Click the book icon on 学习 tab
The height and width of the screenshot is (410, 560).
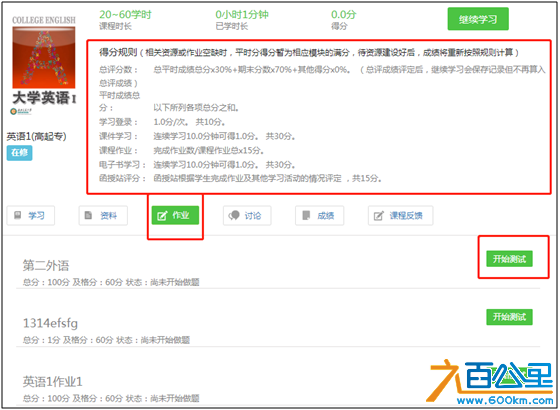[17, 215]
